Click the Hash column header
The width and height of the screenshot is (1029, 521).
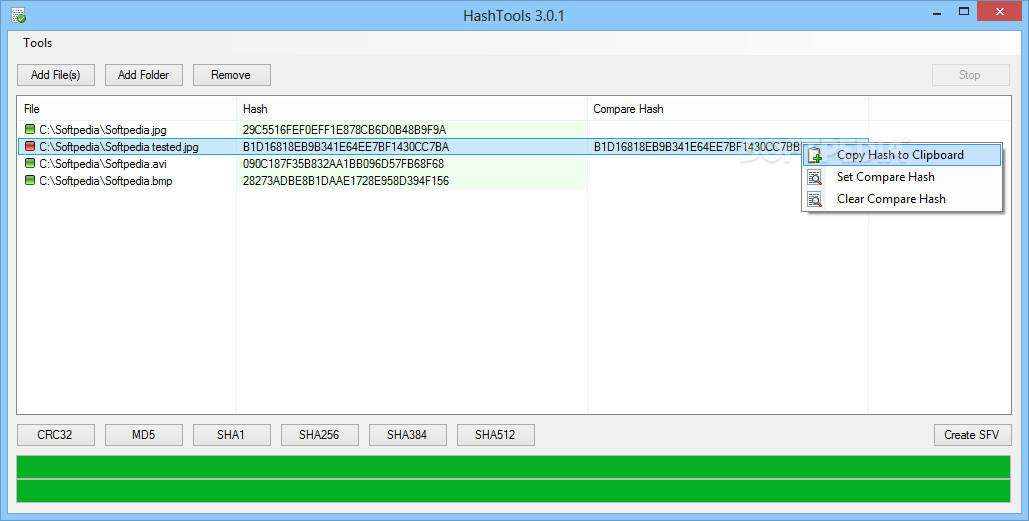411,109
